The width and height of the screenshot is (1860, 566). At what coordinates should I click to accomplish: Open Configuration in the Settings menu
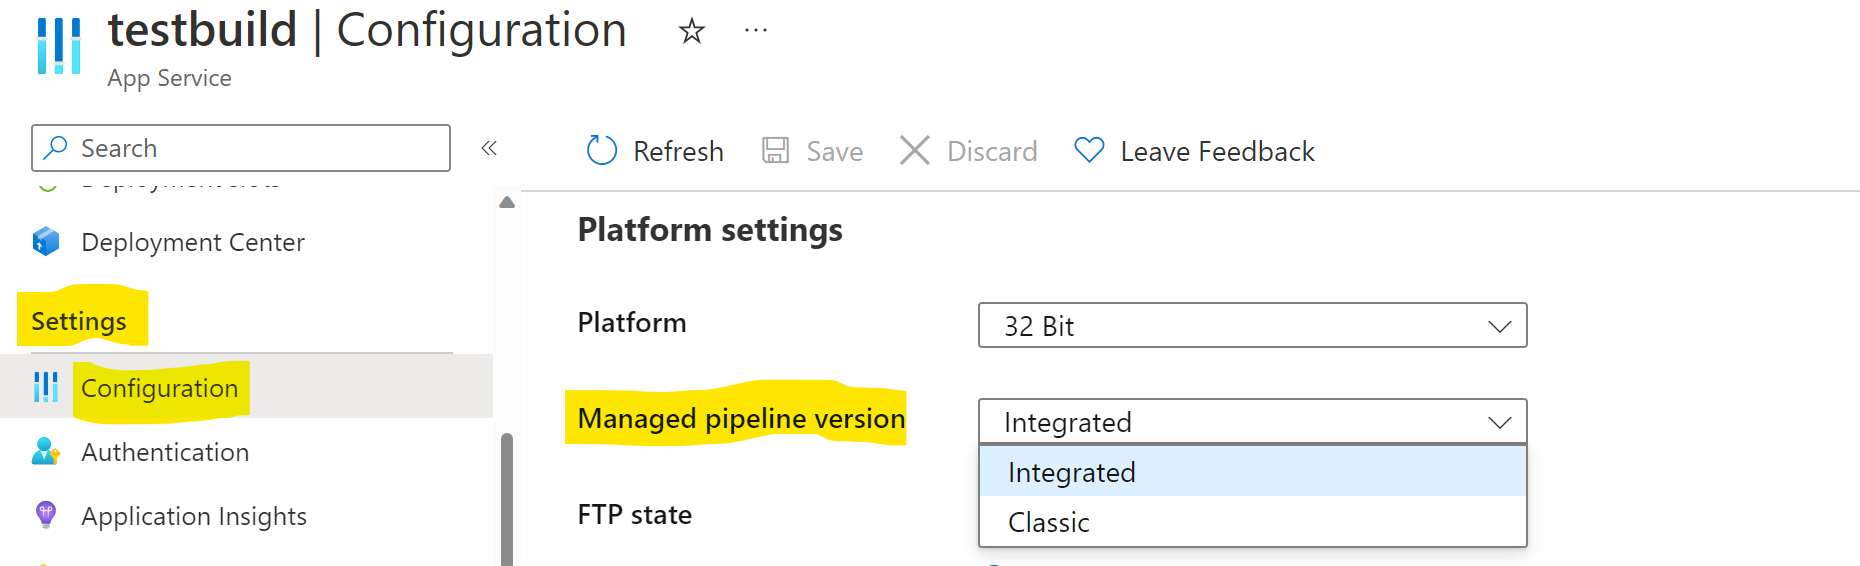point(160,388)
